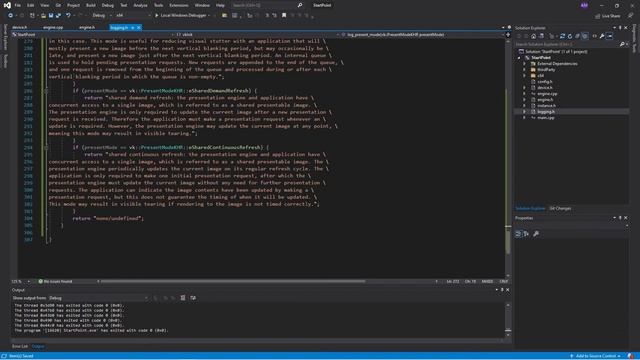The width and height of the screenshot is (640, 360).
Task: Click the Home icon in Solution Explorer
Action: tap(533, 36)
